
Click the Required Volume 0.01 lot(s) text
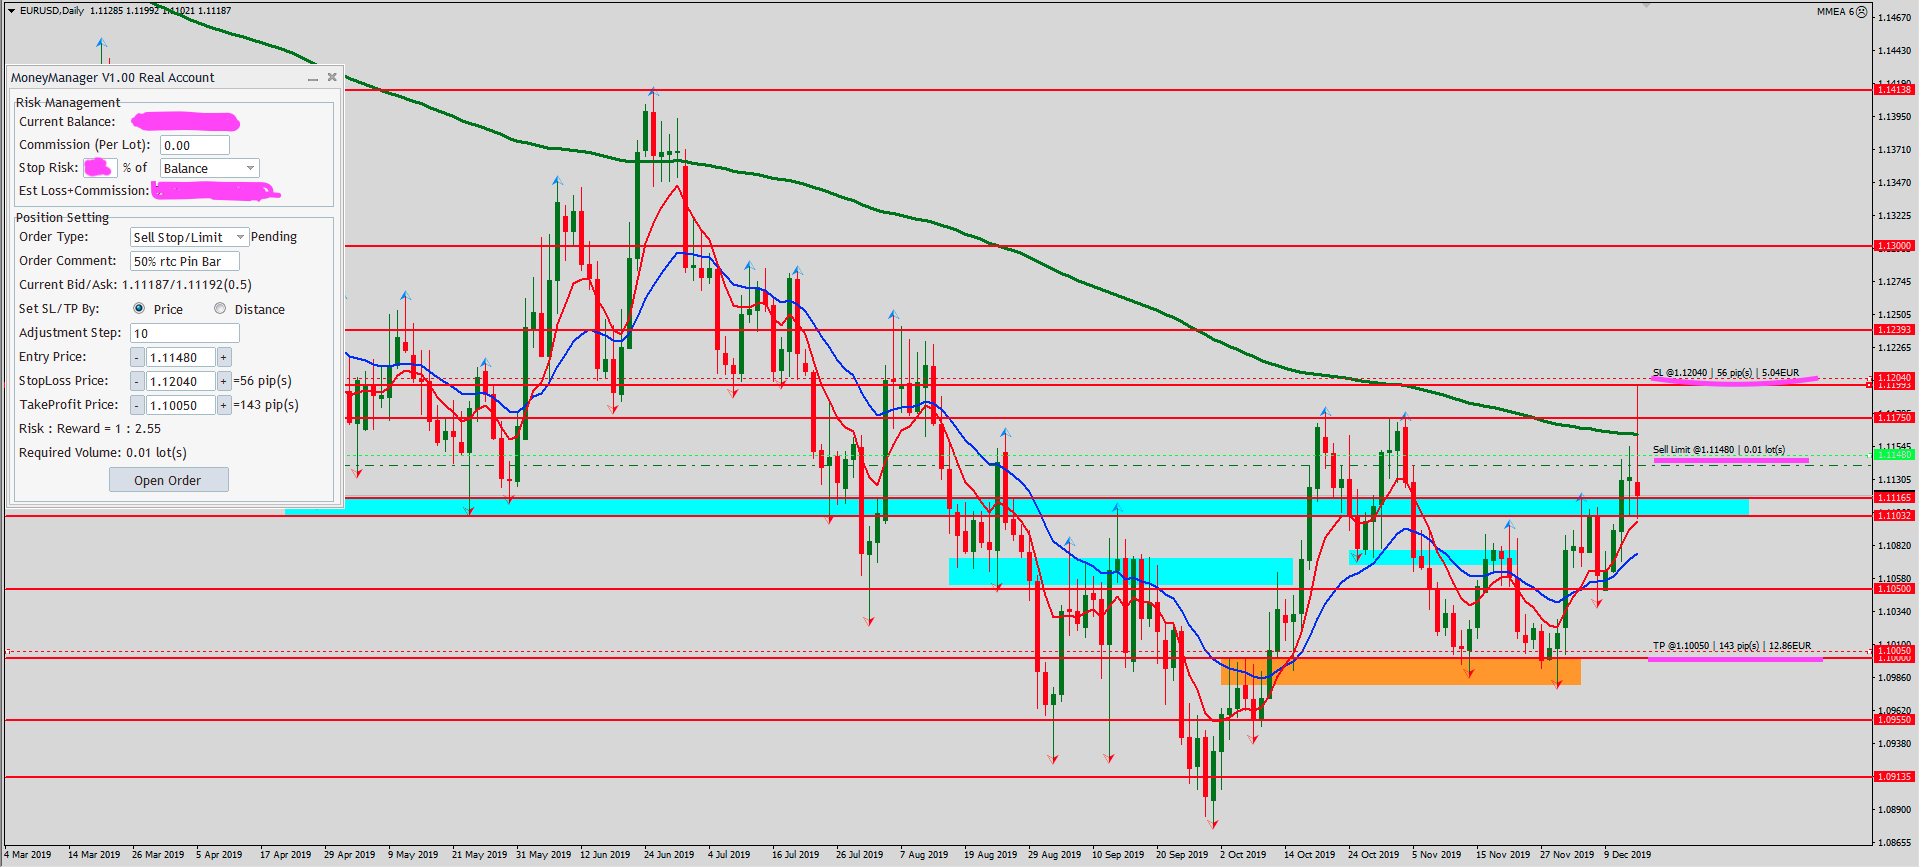[x=103, y=452]
